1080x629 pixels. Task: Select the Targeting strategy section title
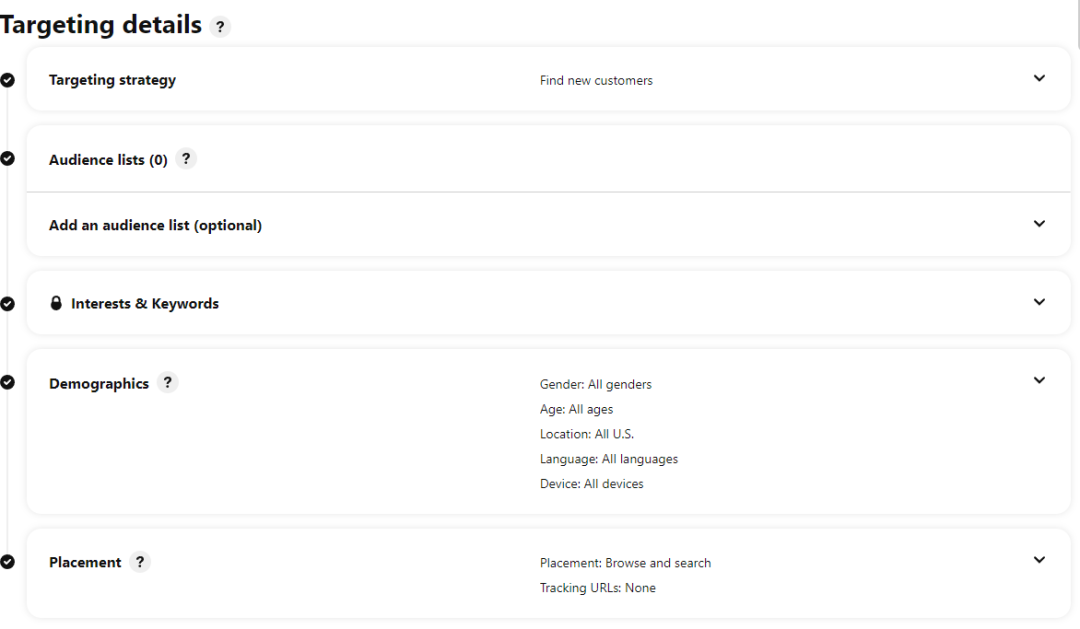click(x=112, y=80)
